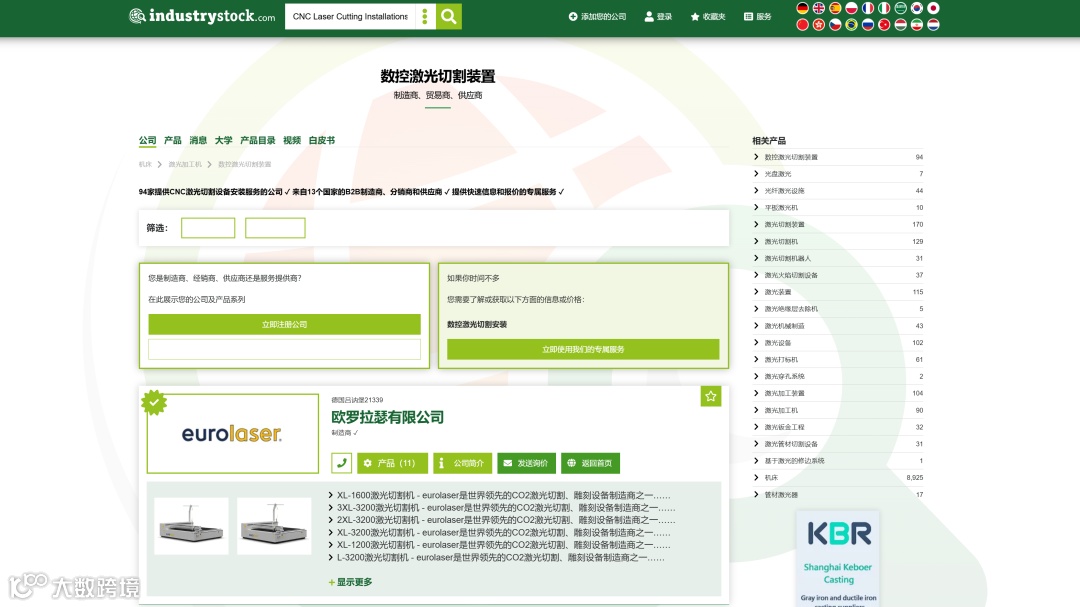This screenshot has height=607, width=1080.
Task: Open the first laser cutter product thumbnail
Action: coord(191,526)
